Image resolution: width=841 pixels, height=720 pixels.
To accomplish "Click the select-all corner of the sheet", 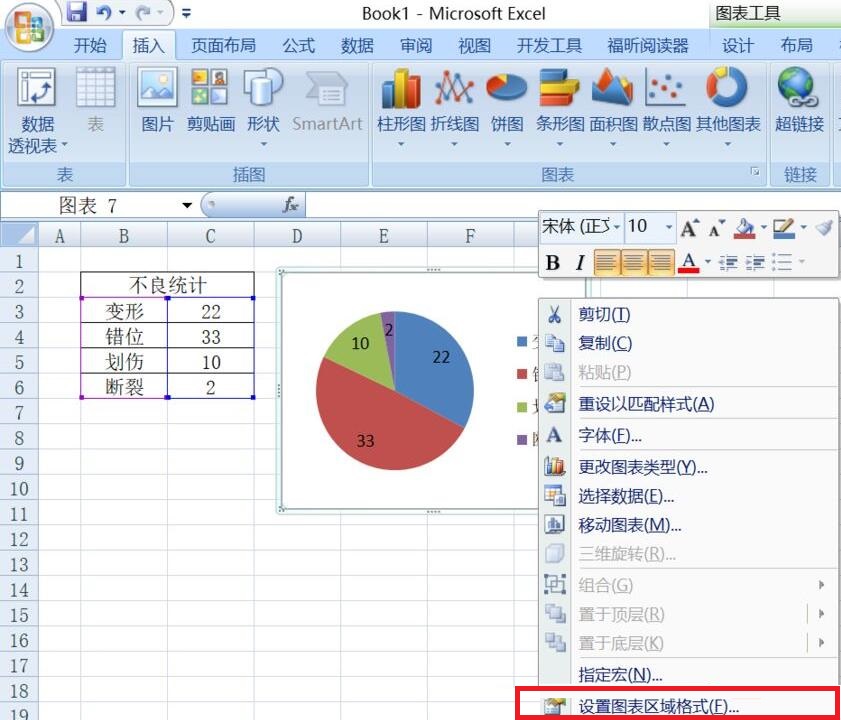I will click(x=19, y=235).
